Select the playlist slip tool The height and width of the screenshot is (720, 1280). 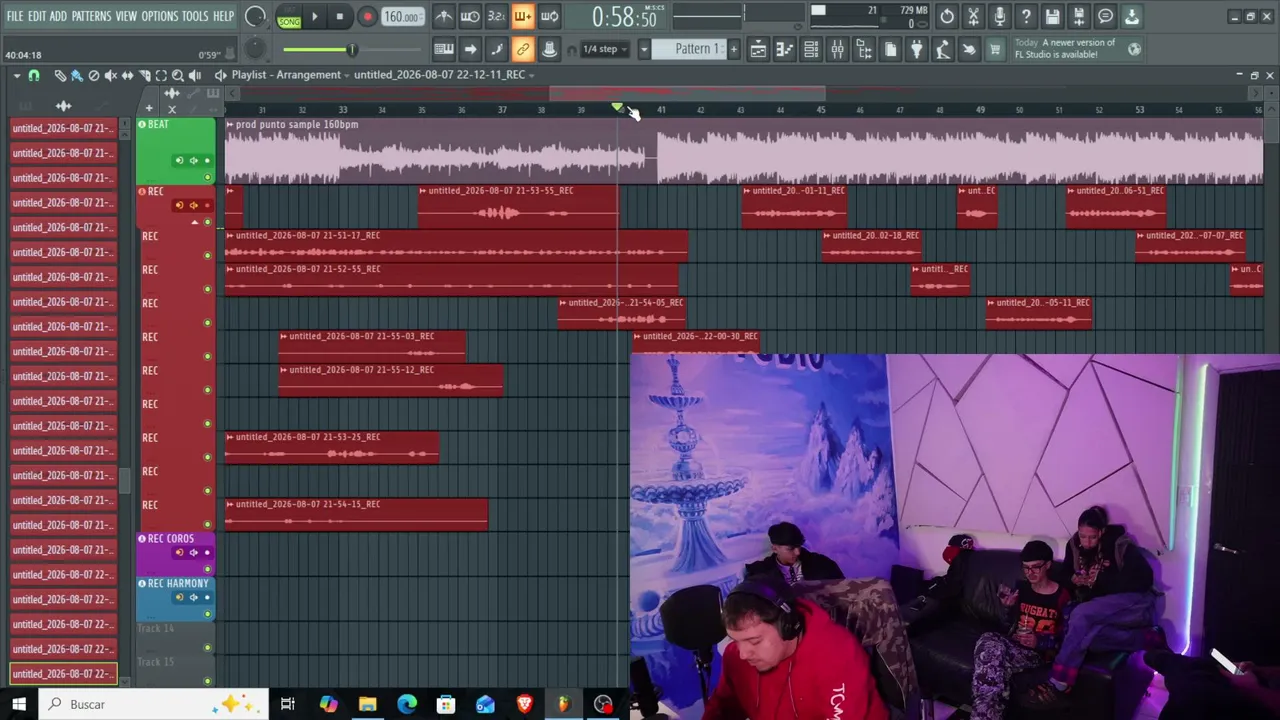coord(128,75)
